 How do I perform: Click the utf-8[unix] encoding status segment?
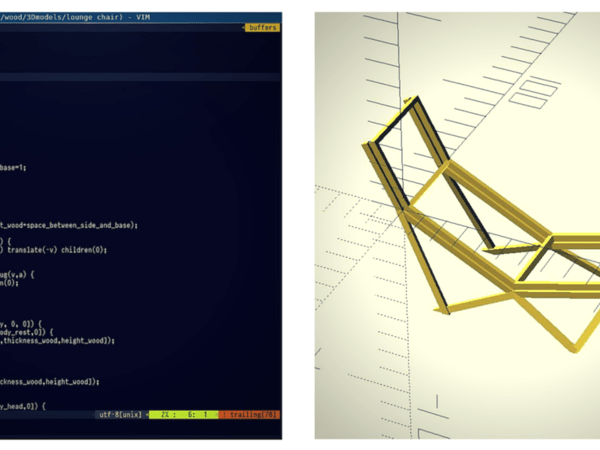point(121,414)
